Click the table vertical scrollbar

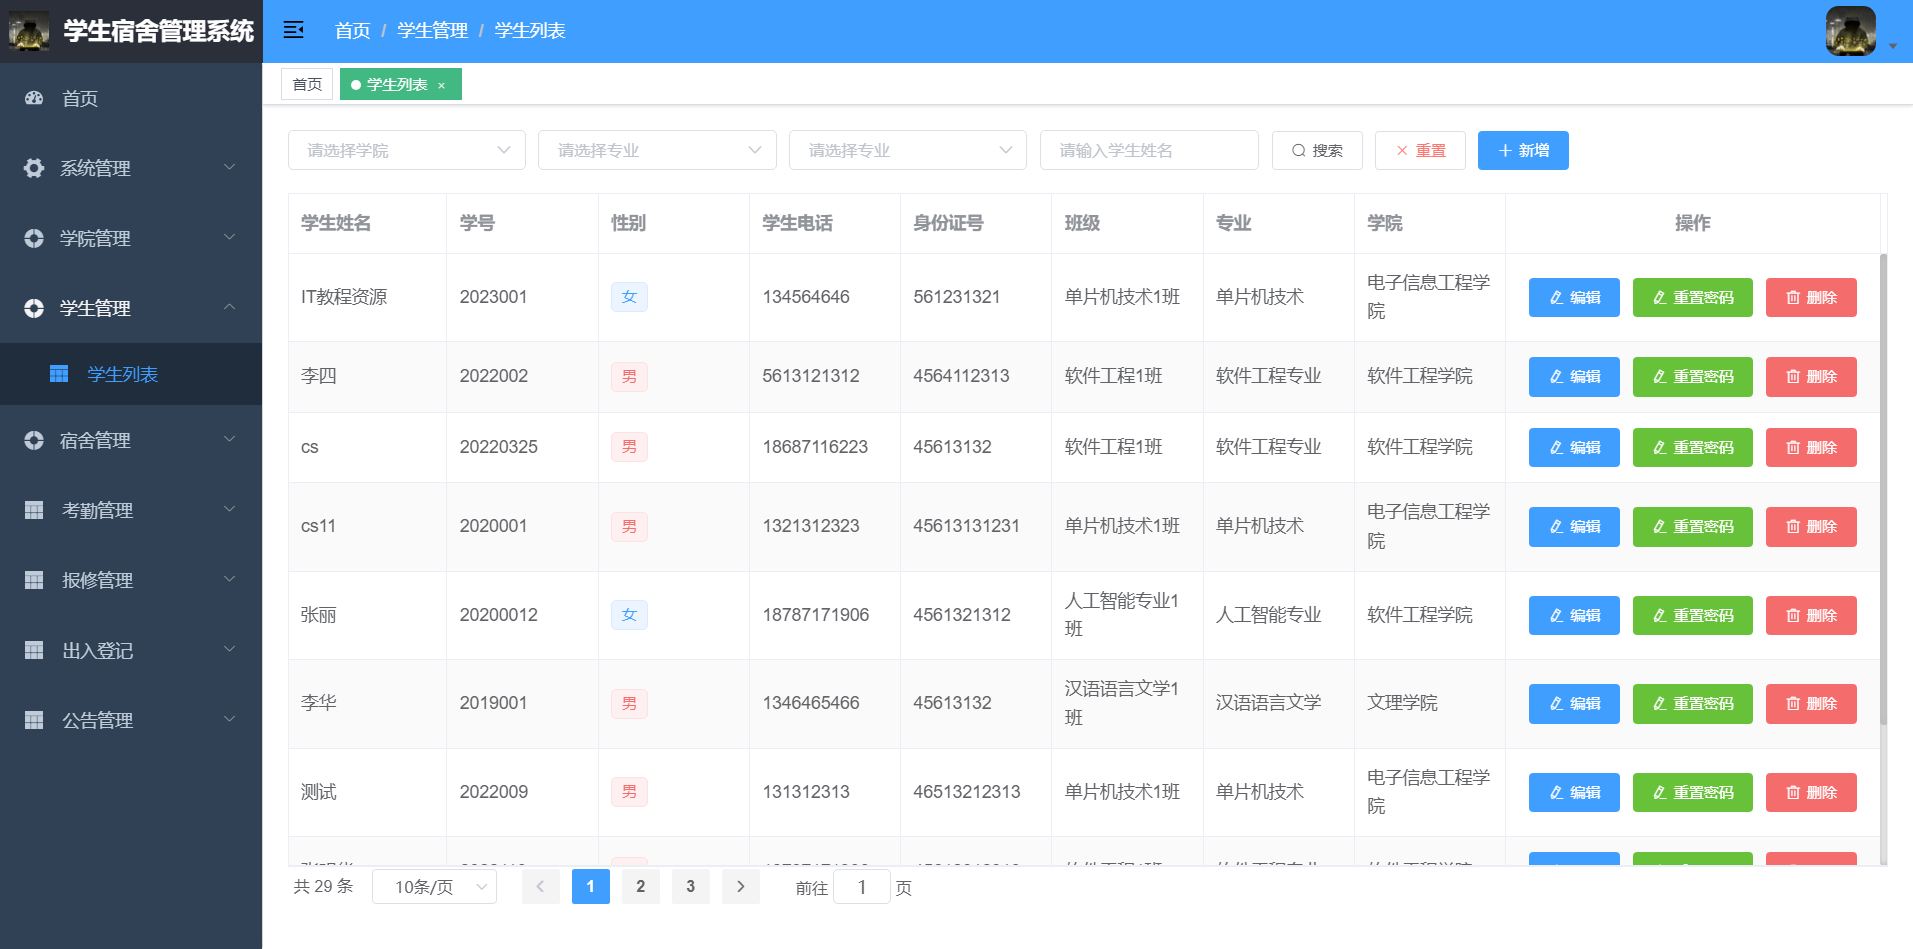click(x=1883, y=490)
